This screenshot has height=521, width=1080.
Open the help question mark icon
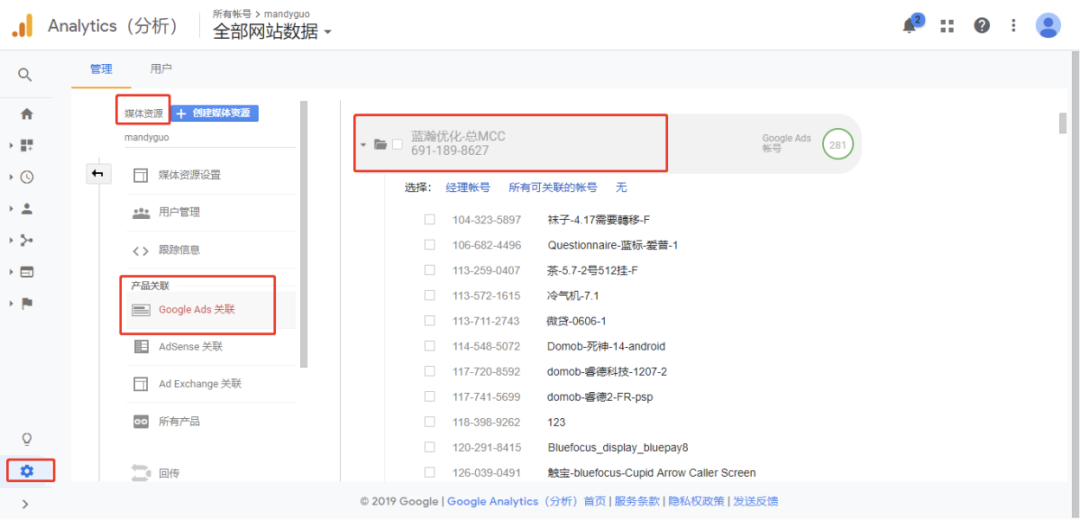tap(982, 25)
